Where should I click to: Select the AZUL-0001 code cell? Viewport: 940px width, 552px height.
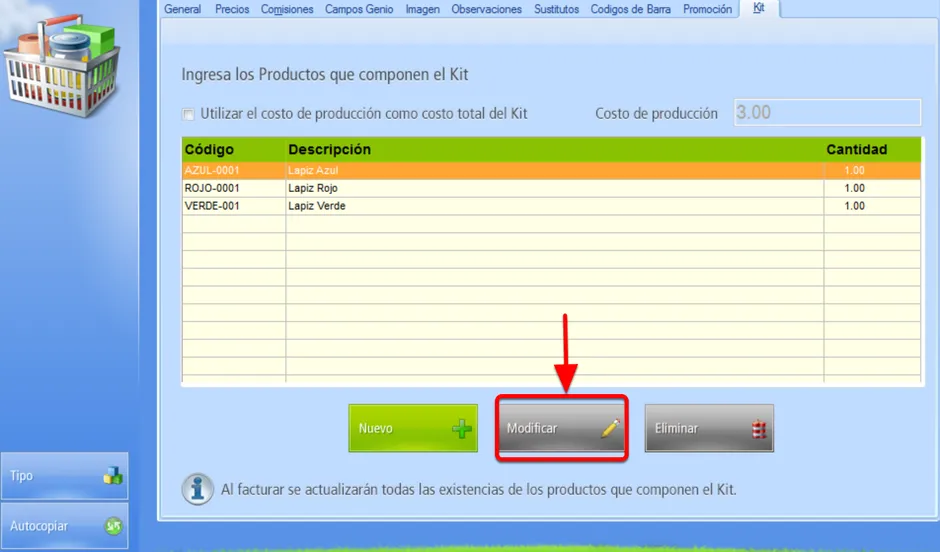pos(234,170)
